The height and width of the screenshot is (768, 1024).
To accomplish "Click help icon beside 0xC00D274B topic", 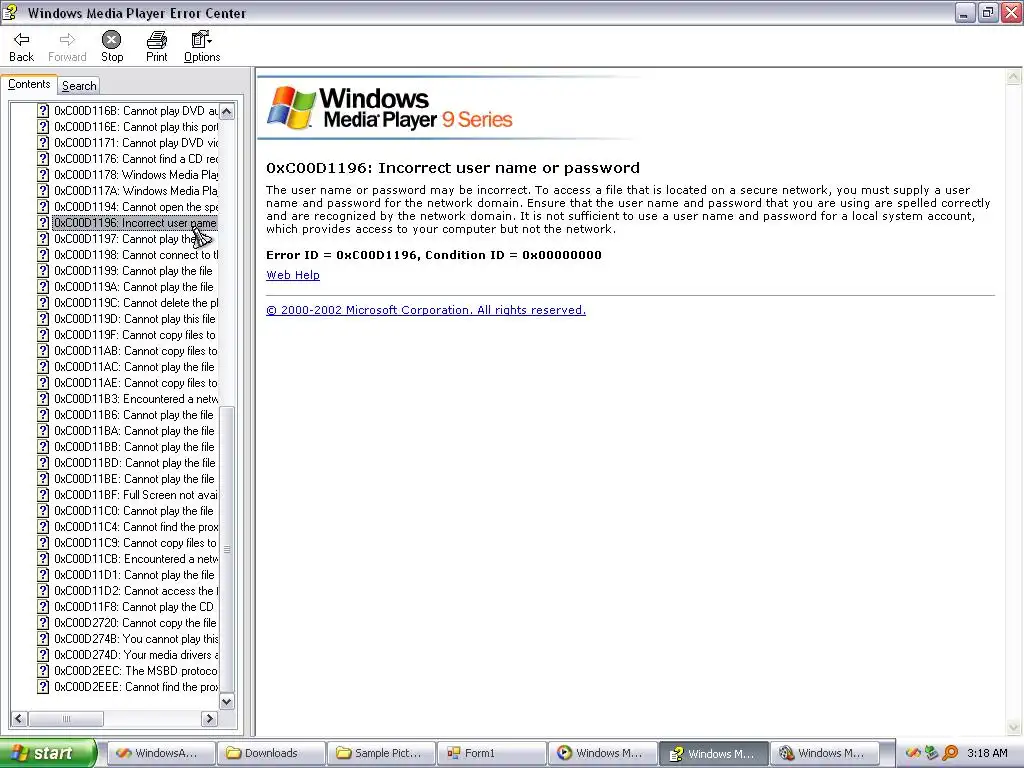I will 43,639.
